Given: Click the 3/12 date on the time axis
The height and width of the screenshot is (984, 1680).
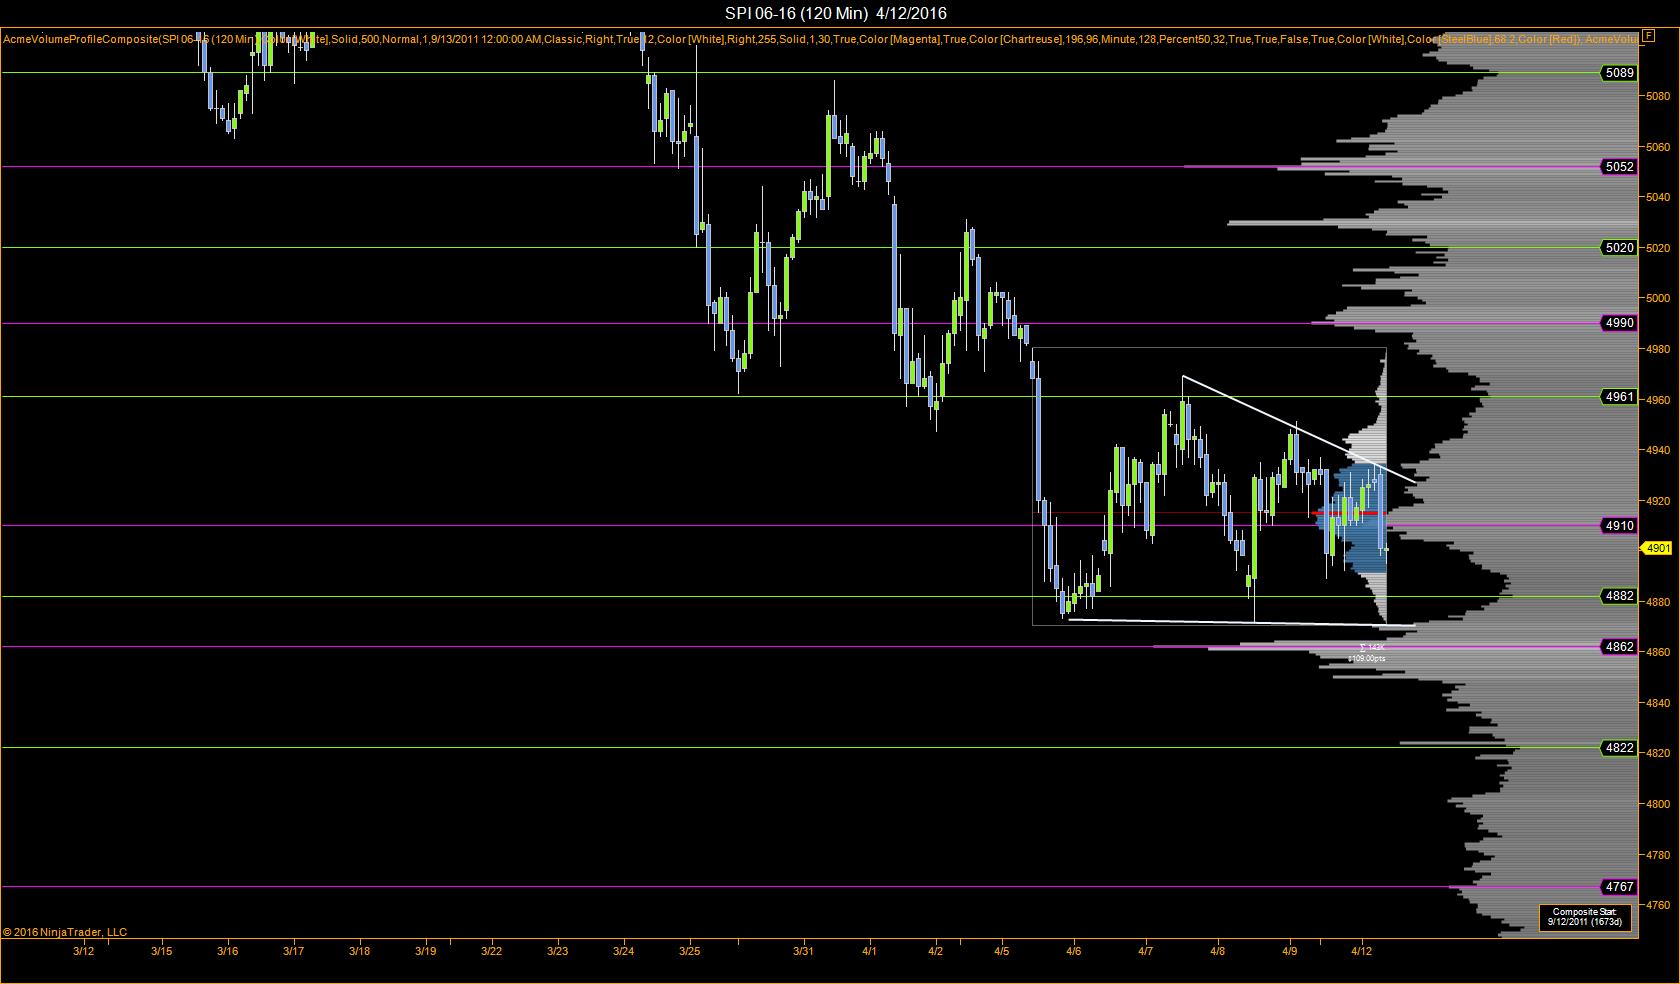Looking at the screenshot, I should click(84, 951).
